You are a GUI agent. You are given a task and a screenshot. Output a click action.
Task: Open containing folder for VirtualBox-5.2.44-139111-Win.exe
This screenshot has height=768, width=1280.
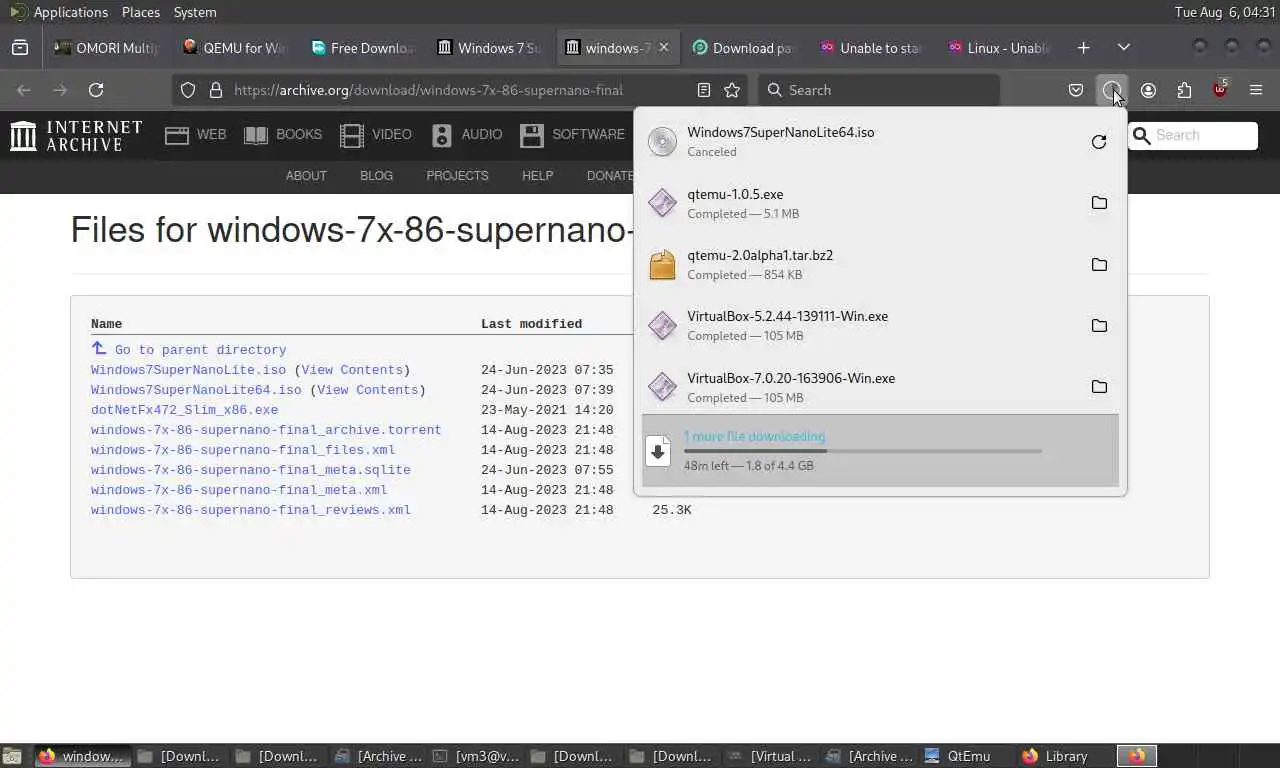1099,326
